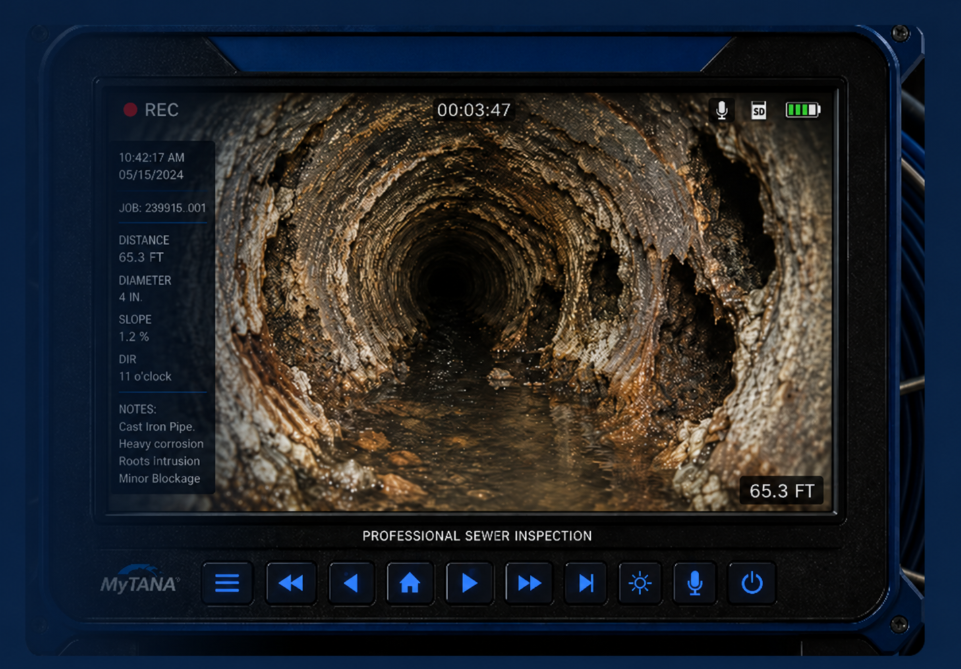Click the PROFESSIONAL SEWER INSPECTION caption
Viewport: 961px width, 669px height.
coord(477,536)
